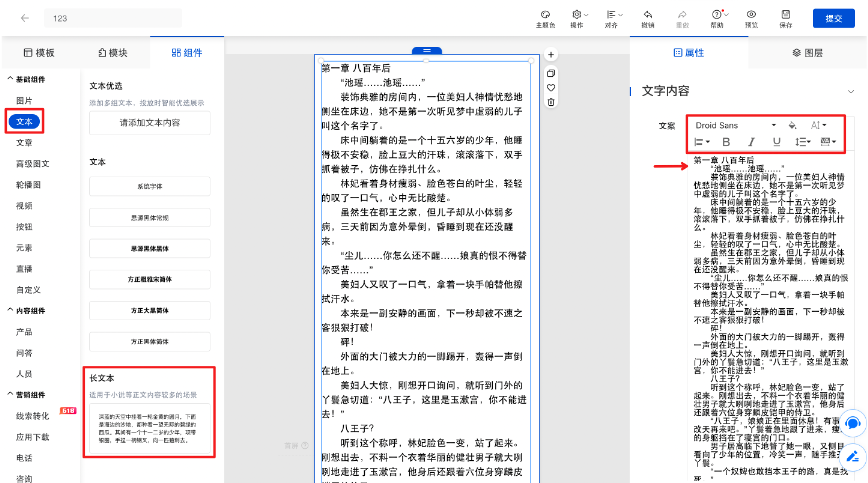868x483 pixels.
Task: Click the paint bucket fill color icon
Action: coord(792,125)
